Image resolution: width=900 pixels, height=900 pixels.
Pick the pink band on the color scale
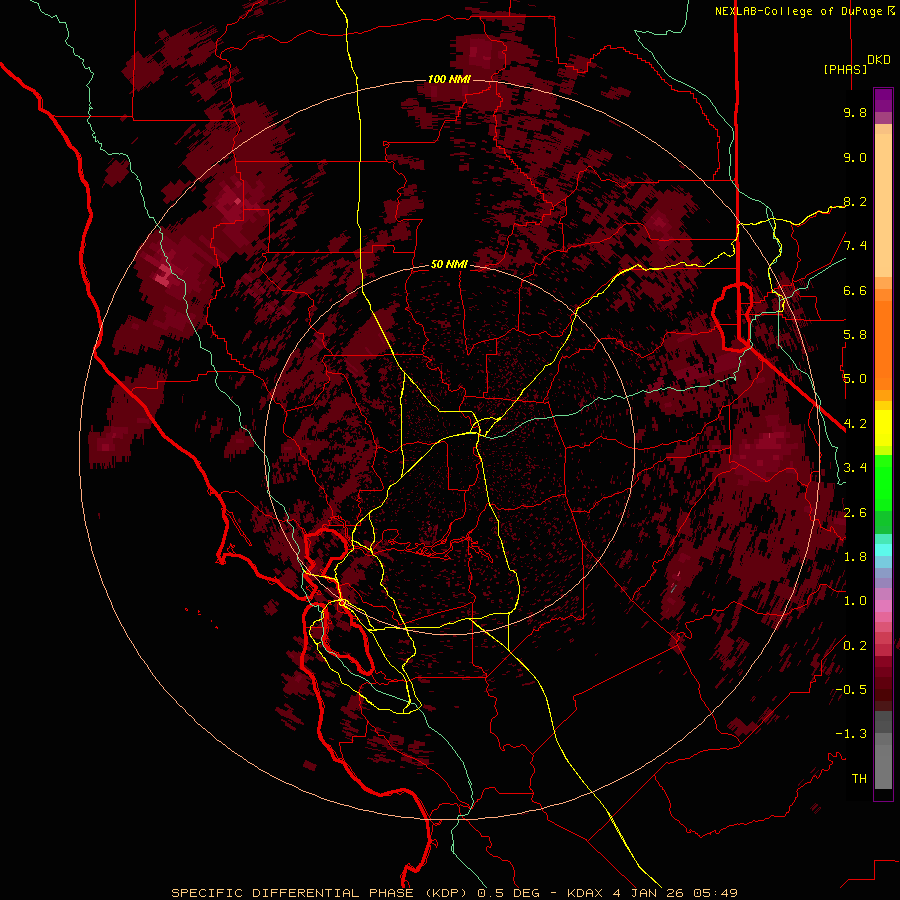(883, 606)
